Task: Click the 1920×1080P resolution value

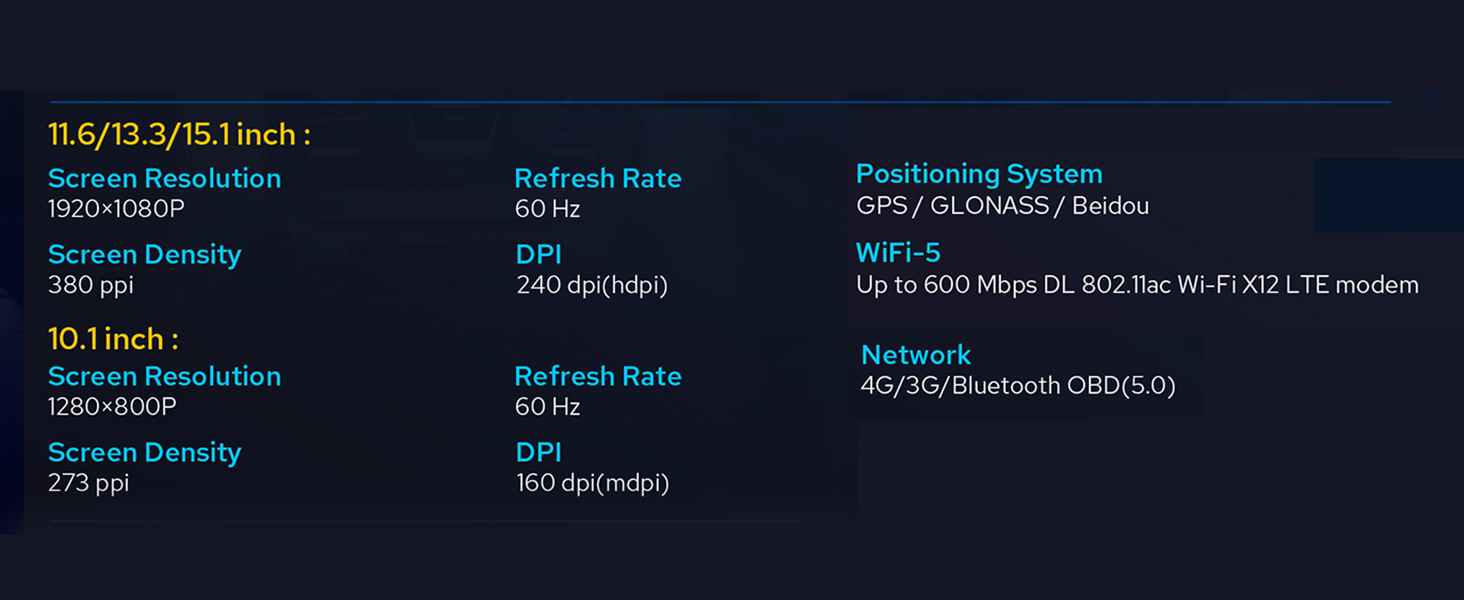Action: [x=116, y=208]
